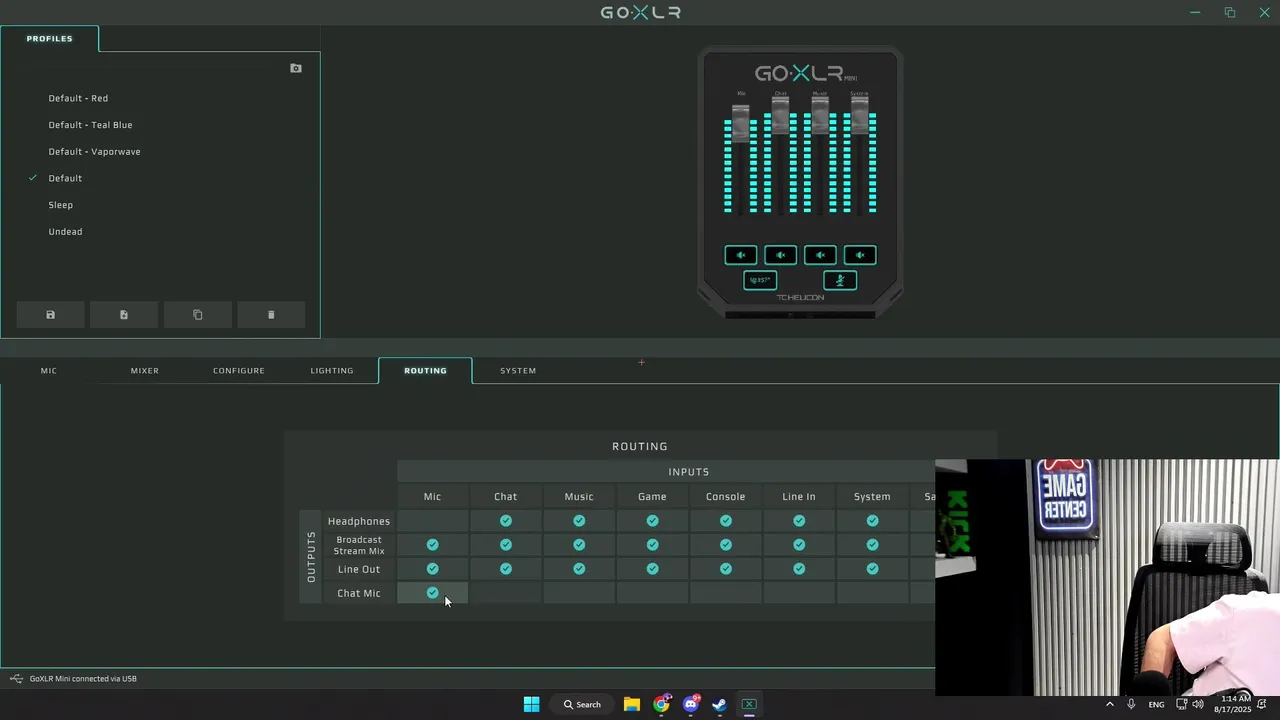This screenshot has height=720, width=1280.
Task: Uncheck Mic to Line Out routing
Action: coord(432,569)
